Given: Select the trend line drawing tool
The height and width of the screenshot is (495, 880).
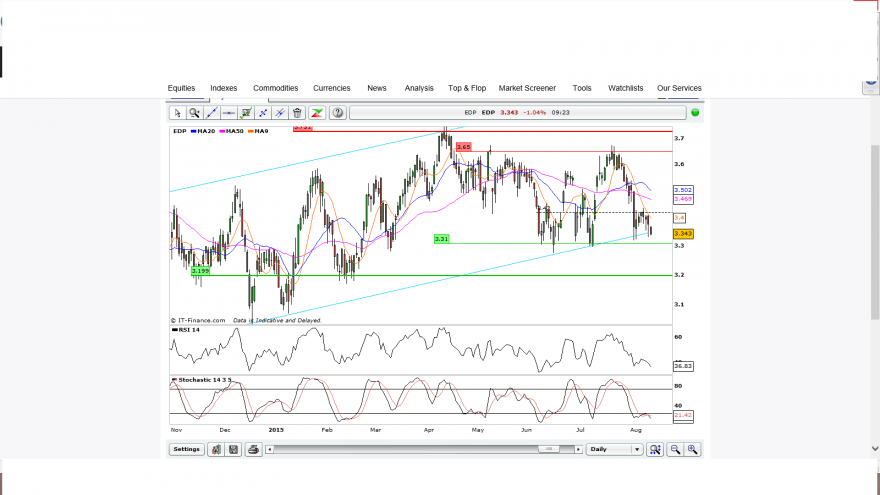Looking at the screenshot, I should click(x=212, y=113).
